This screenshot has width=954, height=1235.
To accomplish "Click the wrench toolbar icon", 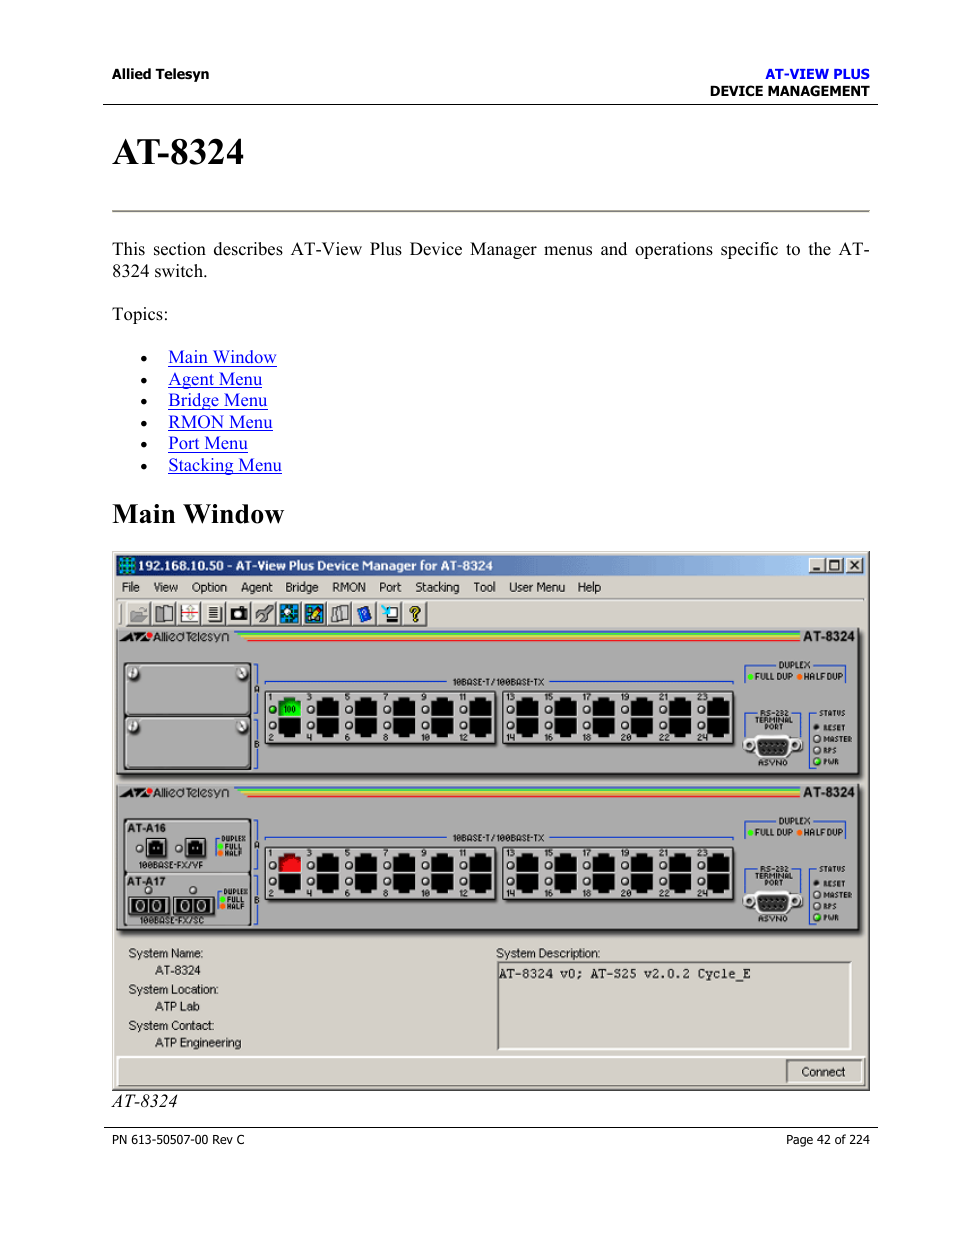I will 264,614.
